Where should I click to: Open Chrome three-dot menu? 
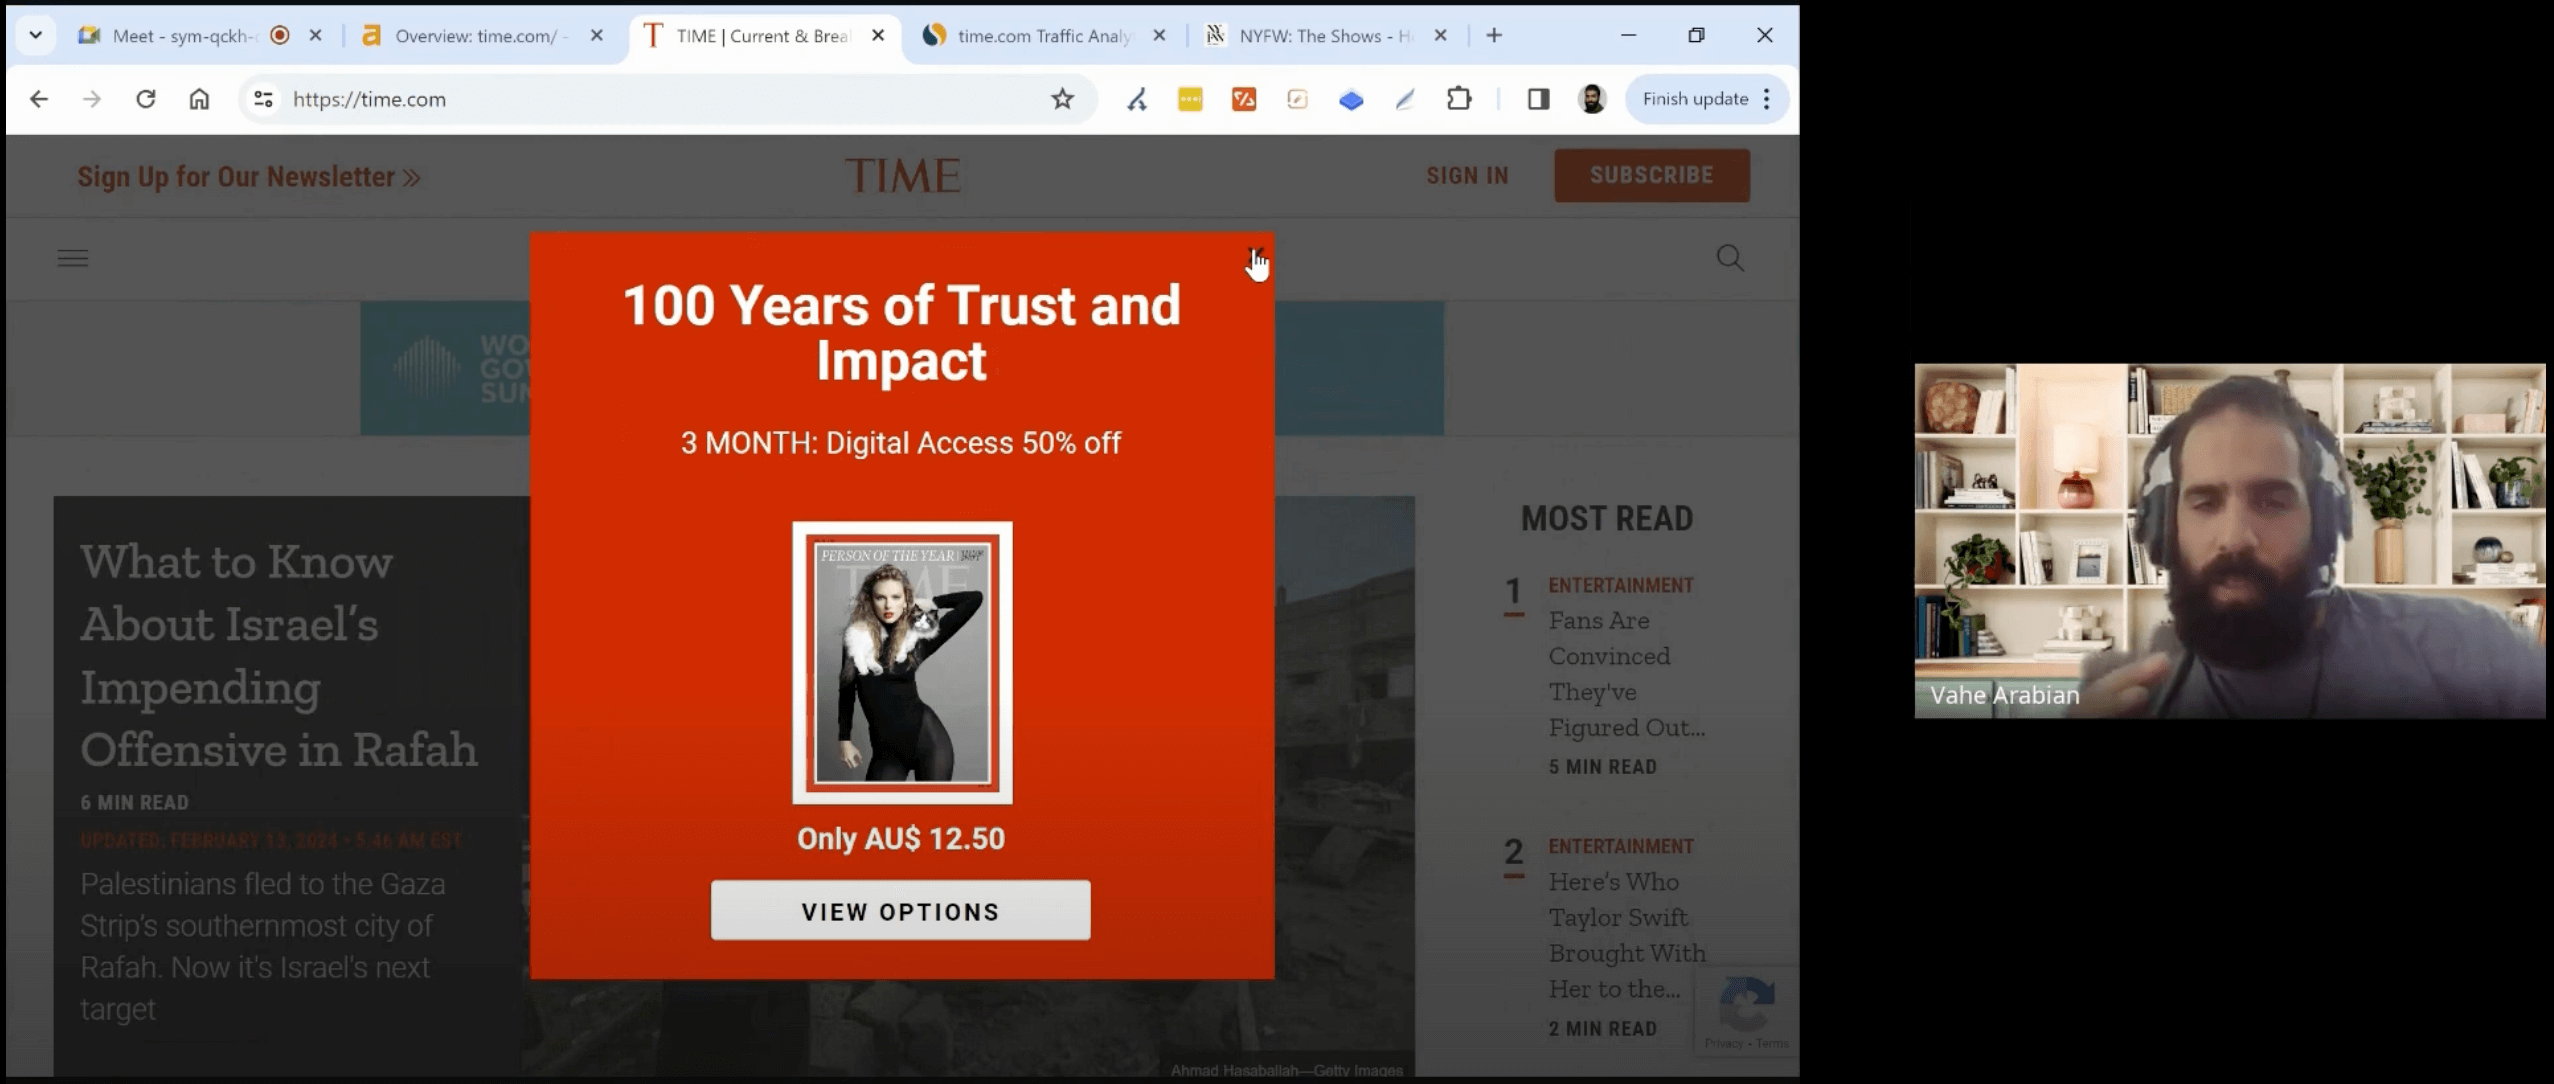point(1767,99)
